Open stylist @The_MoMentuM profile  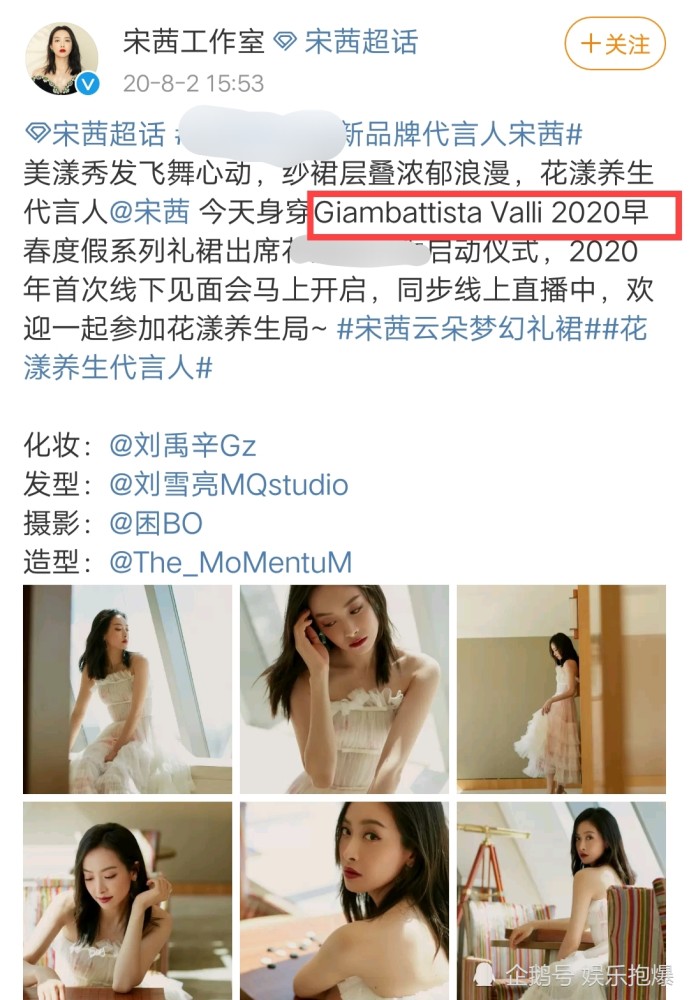click(230, 562)
